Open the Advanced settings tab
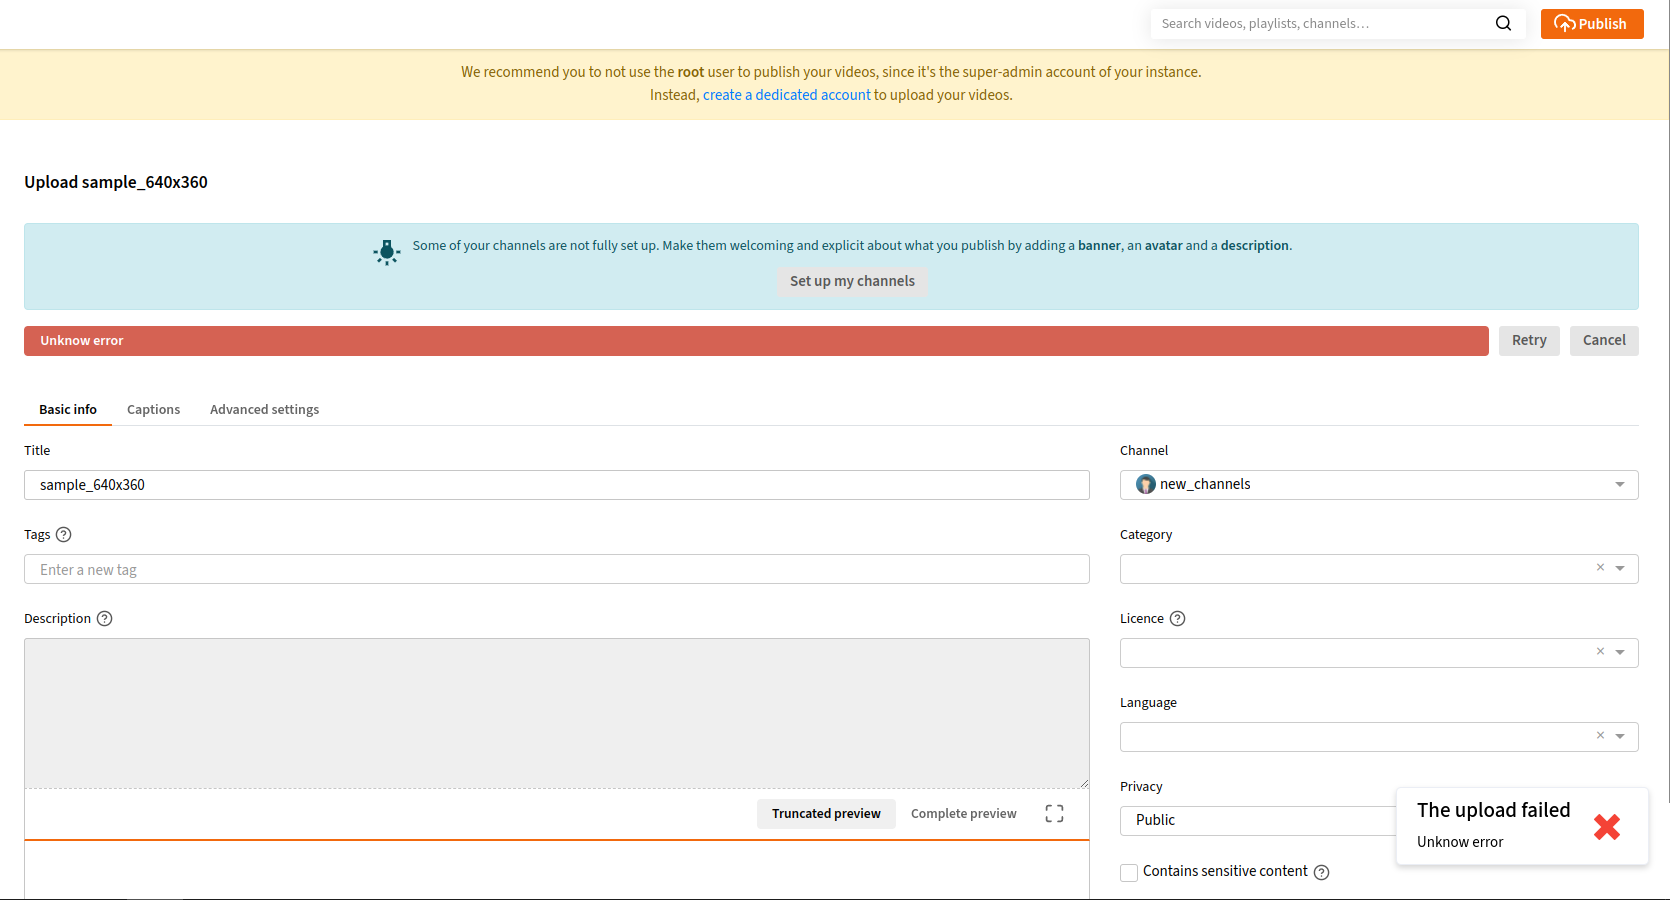The height and width of the screenshot is (900, 1670). [x=264, y=409]
